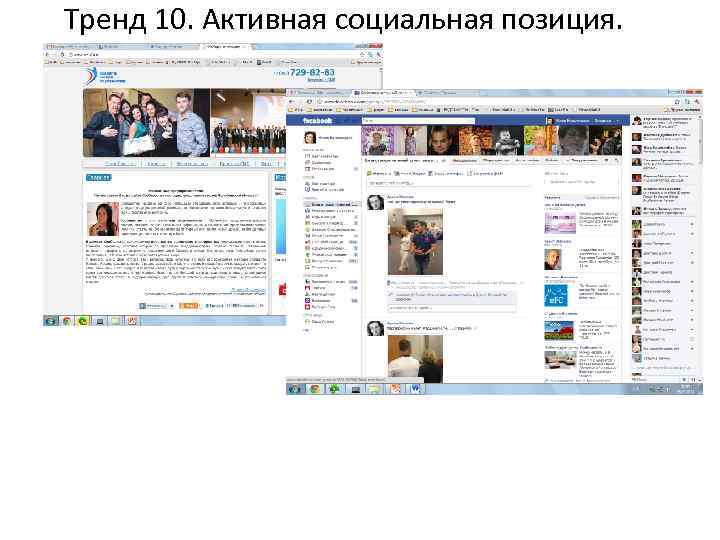
Task: Open the profile avatar in Facebook's left sidebar
Action: tap(310, 137)
